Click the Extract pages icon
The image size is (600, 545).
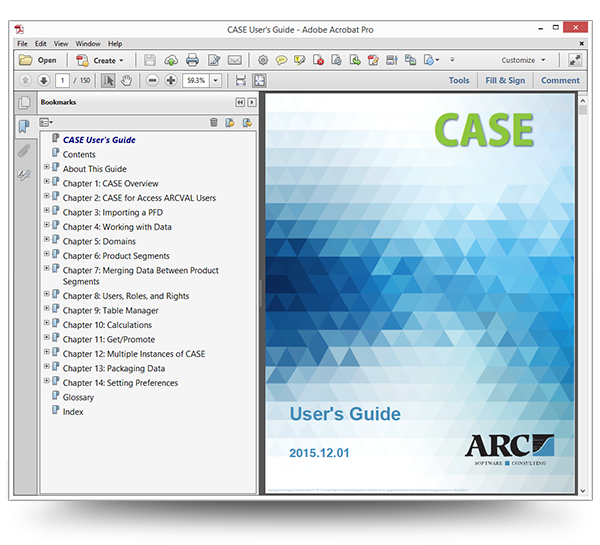[x=355, y=60]
